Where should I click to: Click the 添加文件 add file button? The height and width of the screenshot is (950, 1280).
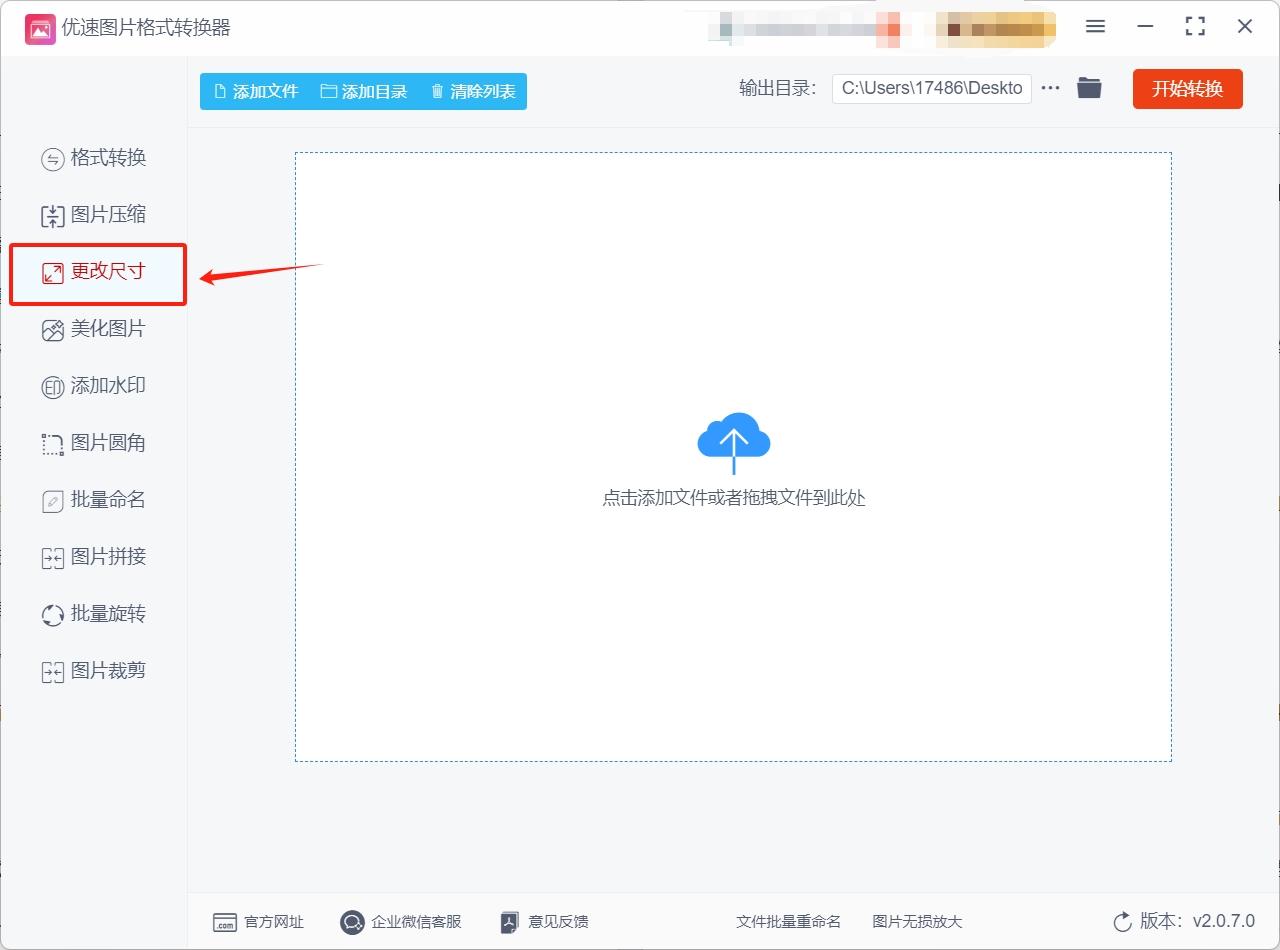tap(256, 91)
